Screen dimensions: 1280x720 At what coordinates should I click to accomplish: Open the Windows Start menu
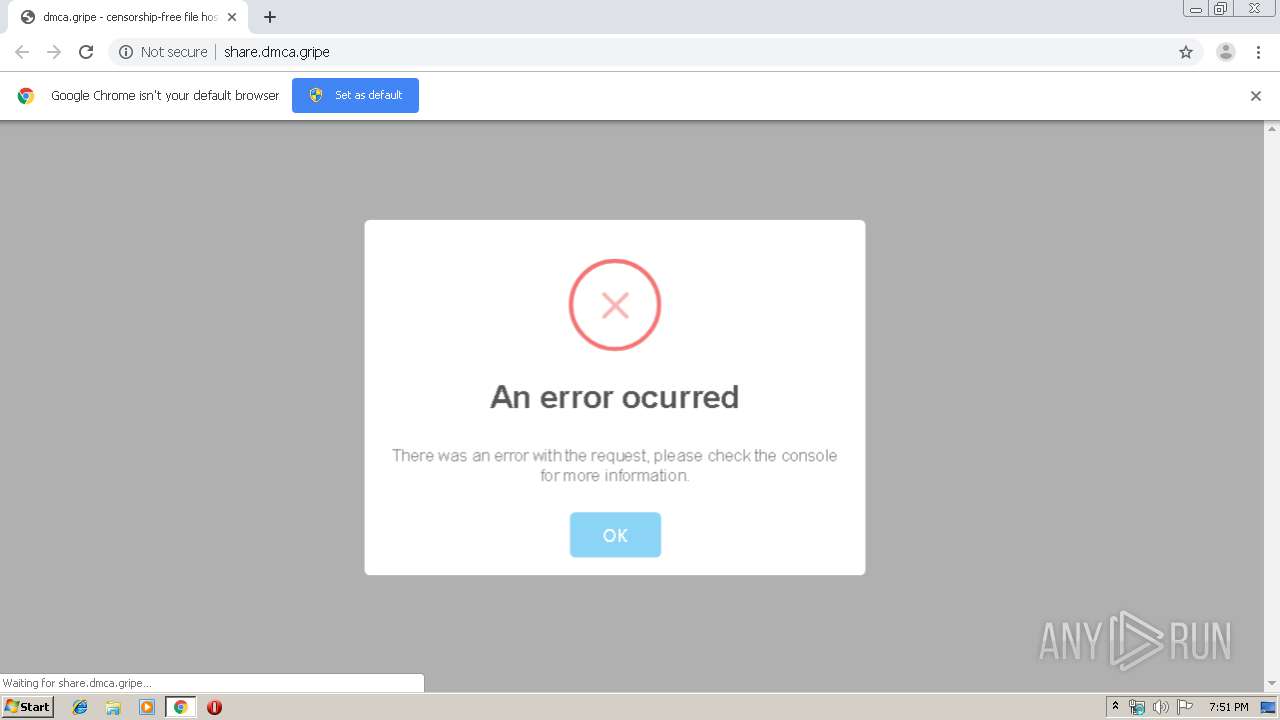click(x=28, y=706)
